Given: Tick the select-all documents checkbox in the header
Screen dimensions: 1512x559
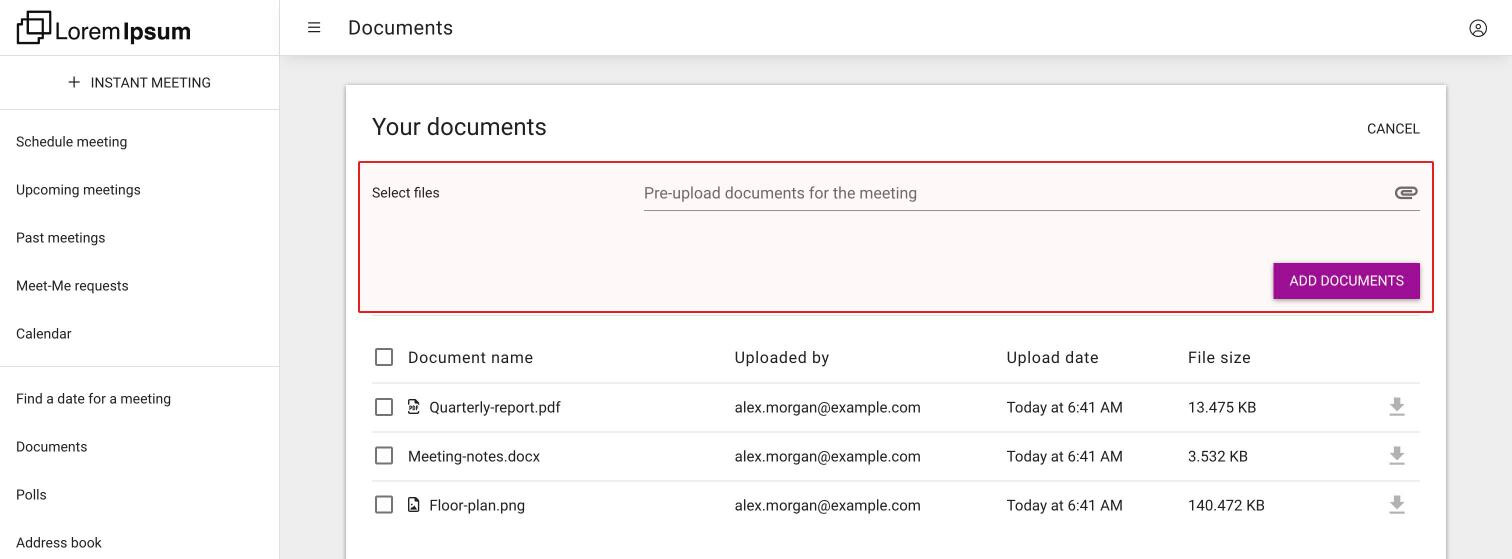Looking at the screenshot, I should pos(384,357).
